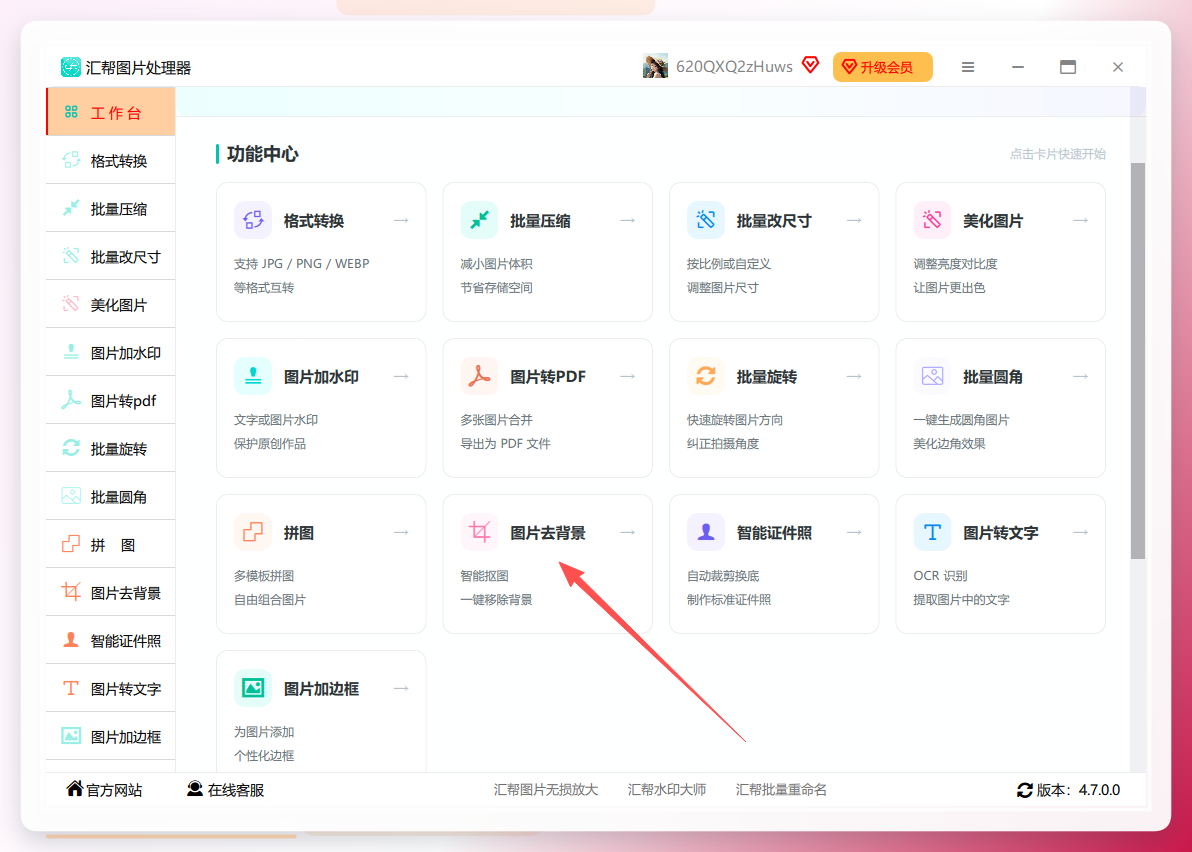Click the refresh icon beside 版本
The height and width of the screenshot is (852, 1192).
pos(1025,790)
